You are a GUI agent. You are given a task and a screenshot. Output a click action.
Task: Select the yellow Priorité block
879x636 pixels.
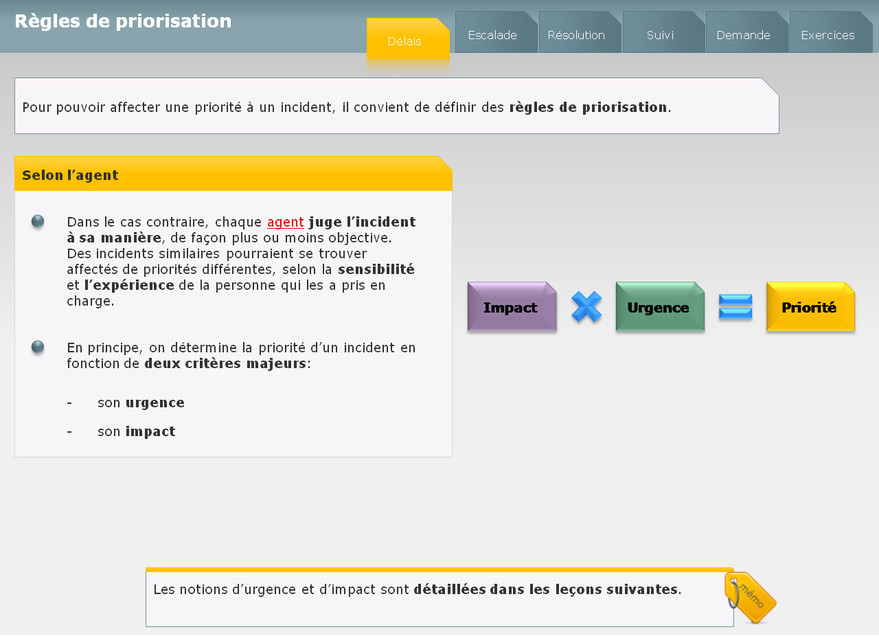[x=809, y=307]
